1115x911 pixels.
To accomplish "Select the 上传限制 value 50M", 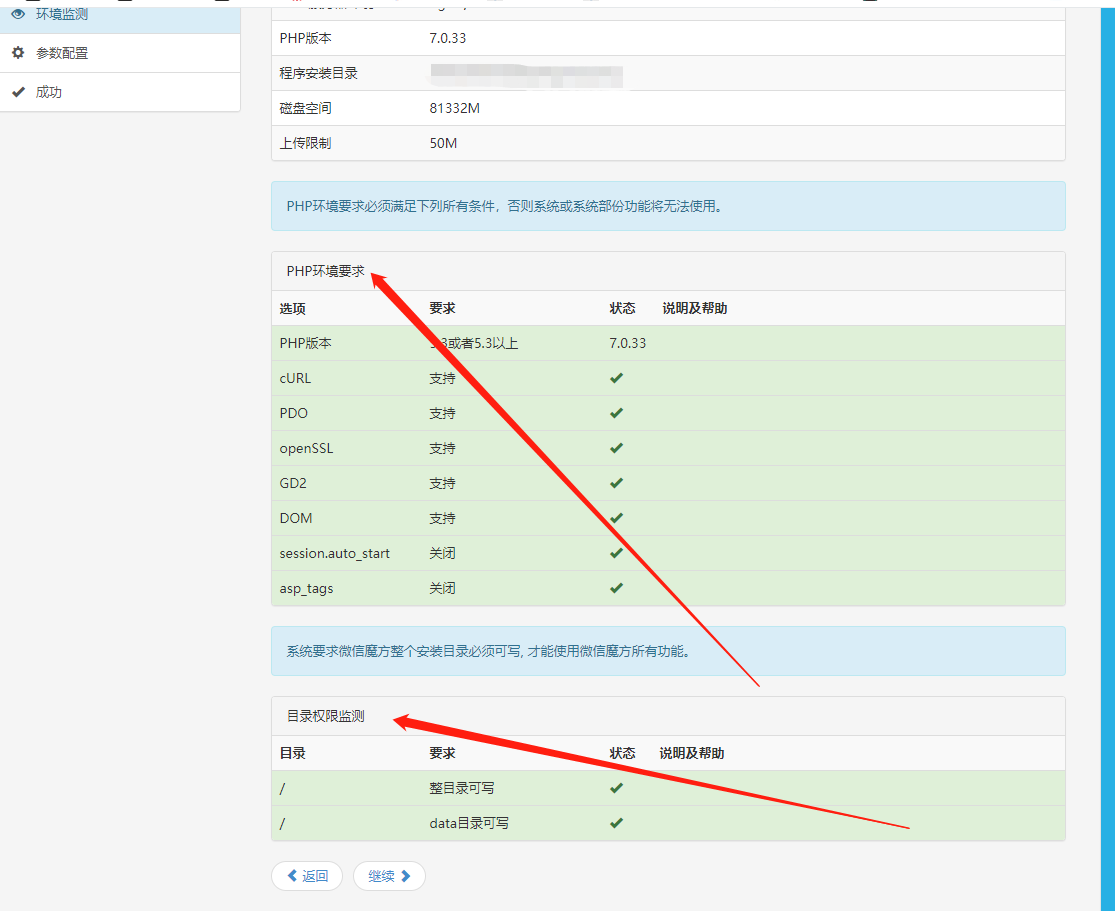I will pyautogui.click(x=443, y=143).
